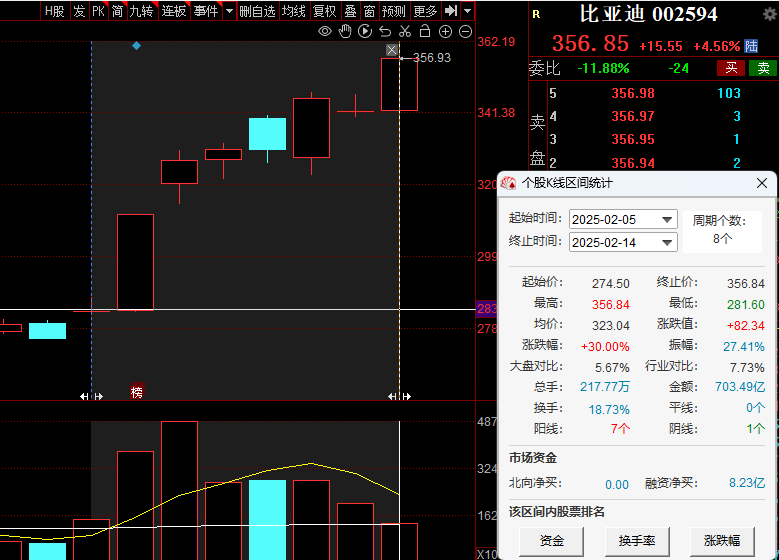Open dropdown arrow next to 事件
This screenshot has width=779, height=560.
point(229,10)
